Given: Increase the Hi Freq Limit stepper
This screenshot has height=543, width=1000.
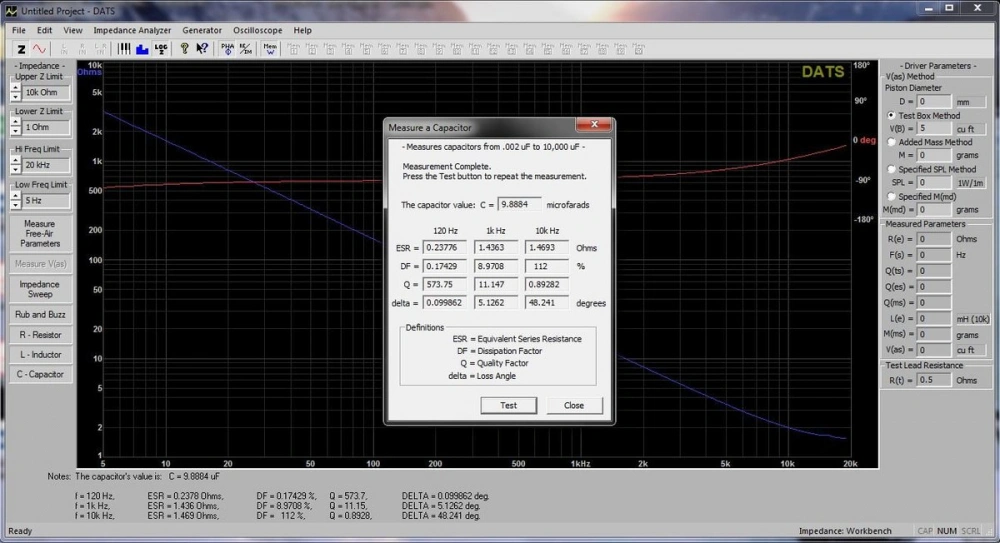Looking at the screenshot, I should click(x=16, y=161).
